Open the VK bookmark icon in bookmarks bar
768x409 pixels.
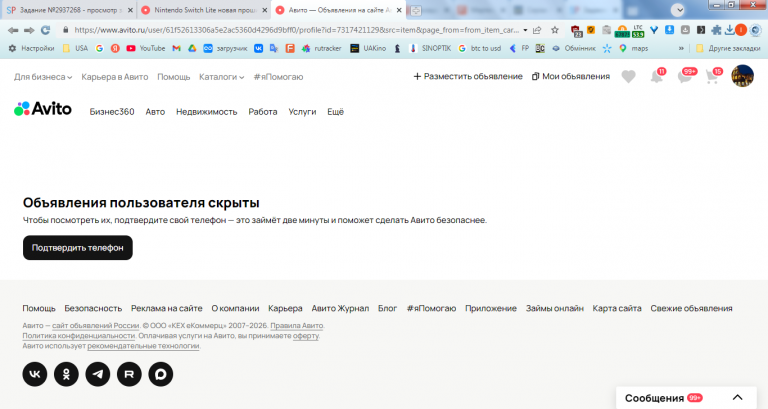[258, 48]
